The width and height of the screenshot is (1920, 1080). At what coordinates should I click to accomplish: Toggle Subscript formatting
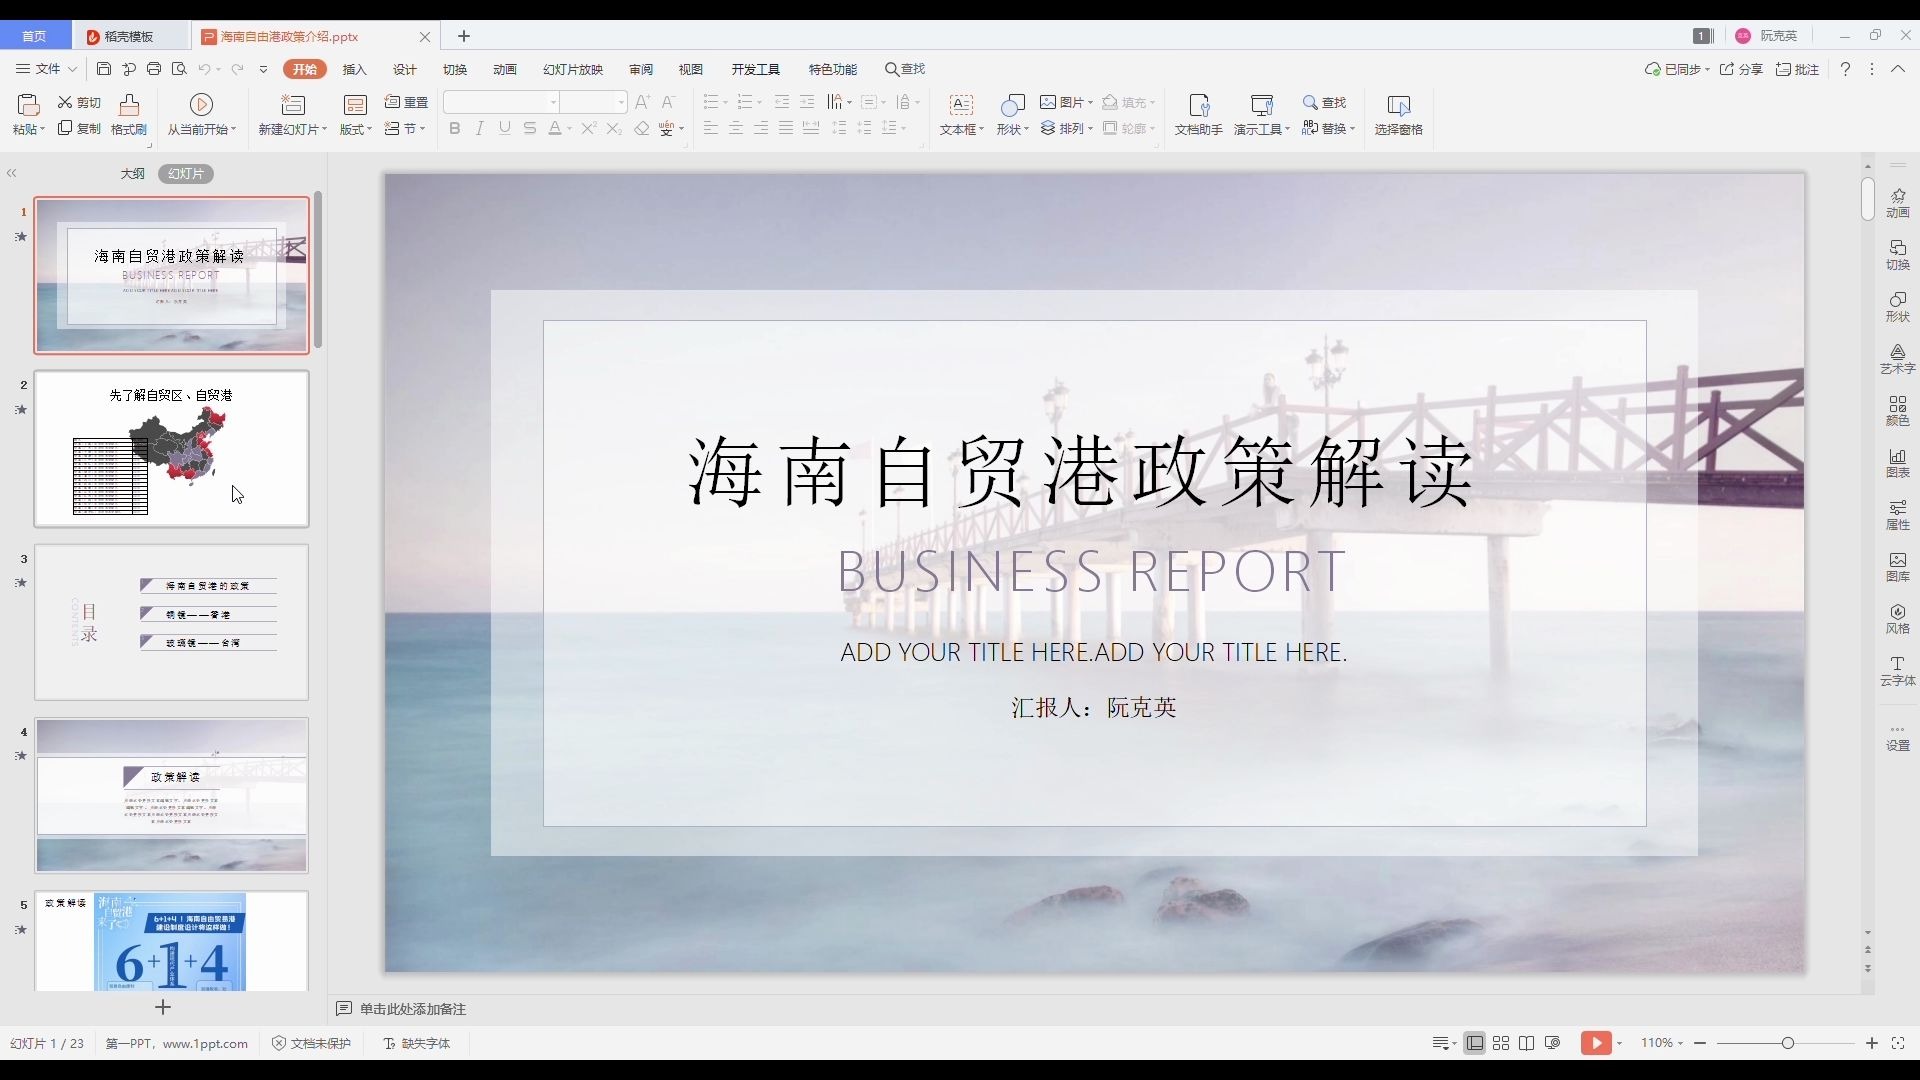coord(614,128)
